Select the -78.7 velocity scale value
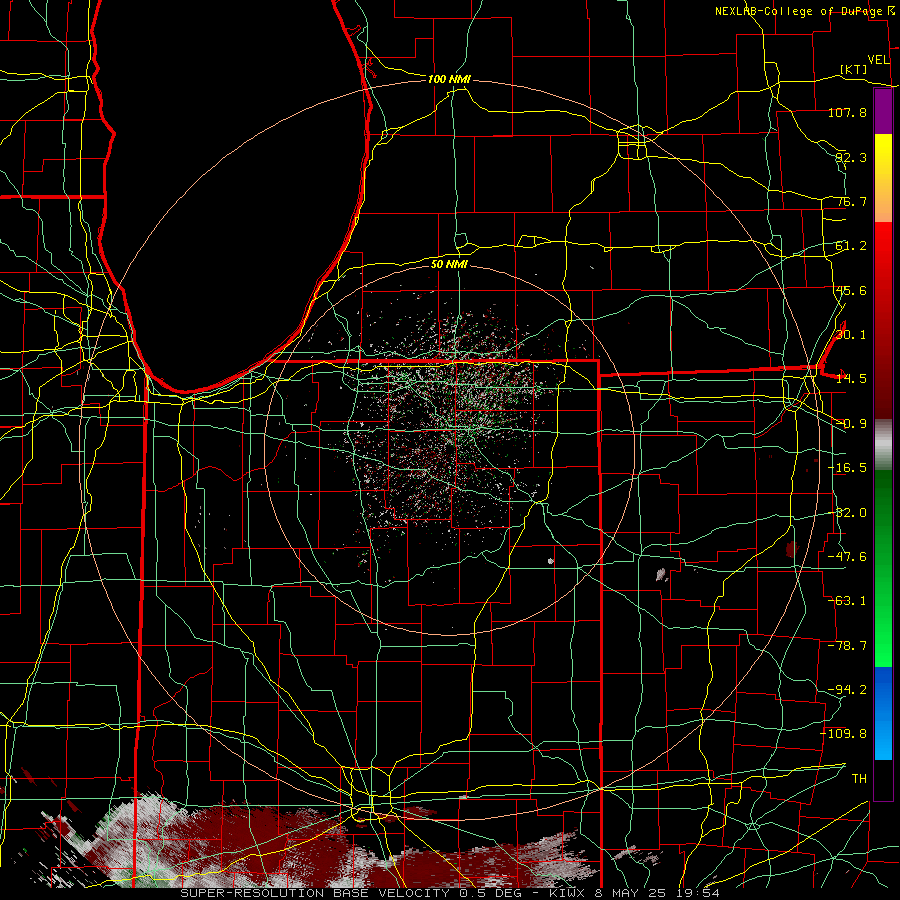 847,646
